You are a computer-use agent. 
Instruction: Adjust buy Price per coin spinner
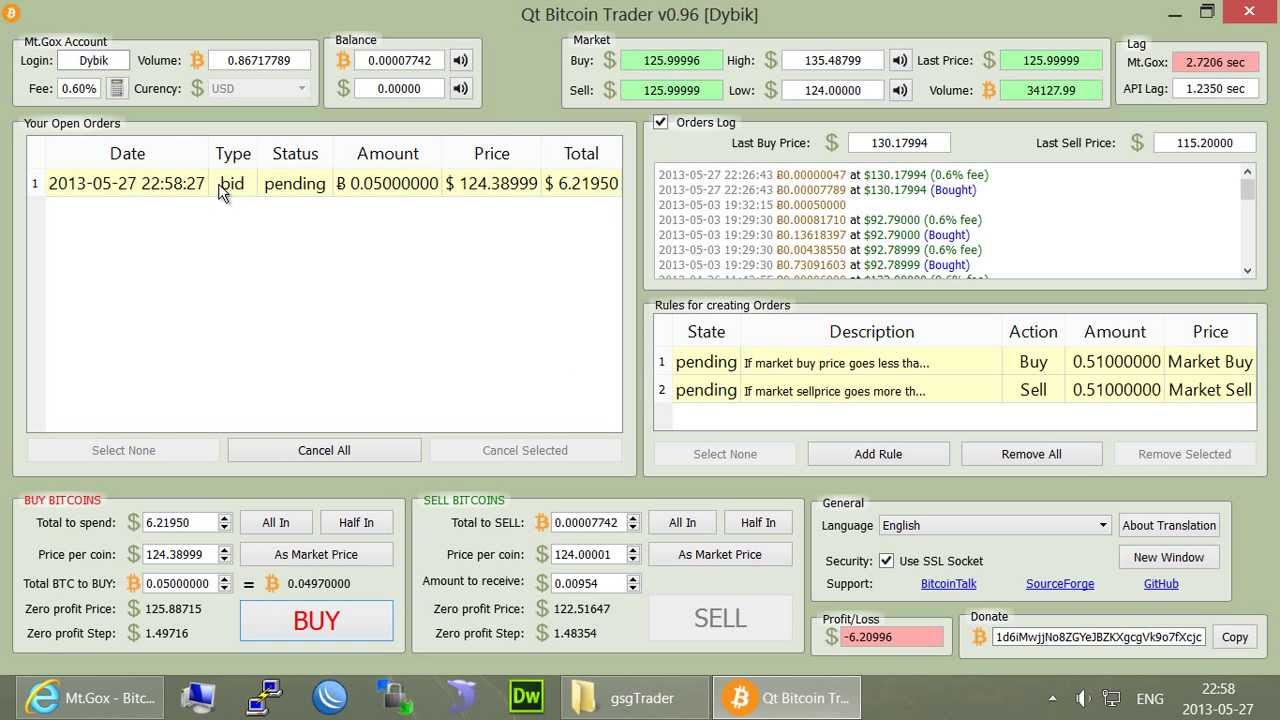[x=224, y=554]
